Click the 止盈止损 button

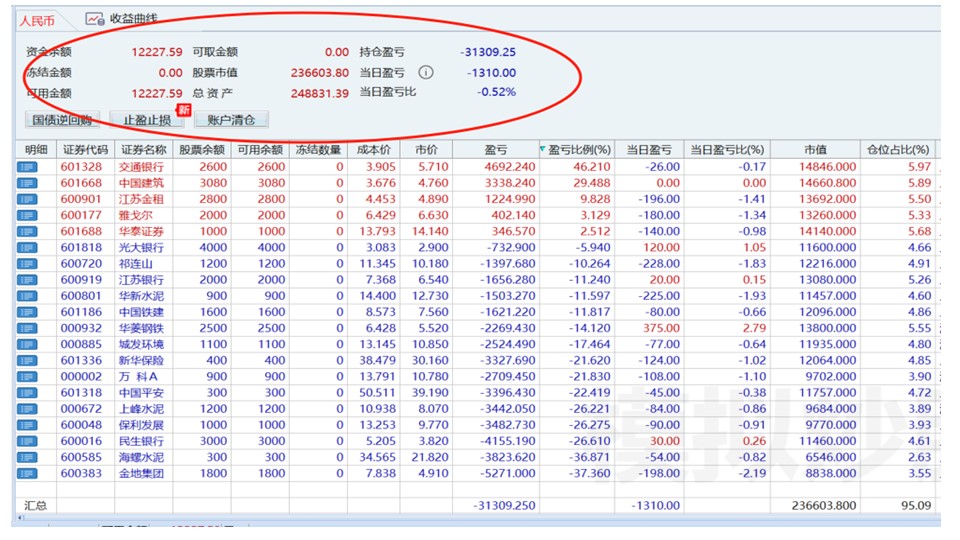147,120
